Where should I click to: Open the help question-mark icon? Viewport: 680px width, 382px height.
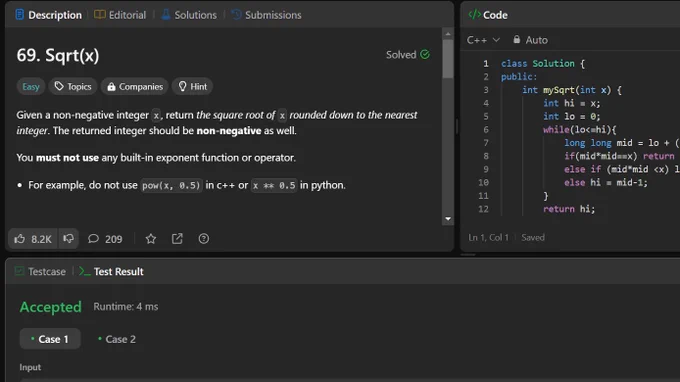click(x=203, y=238)
